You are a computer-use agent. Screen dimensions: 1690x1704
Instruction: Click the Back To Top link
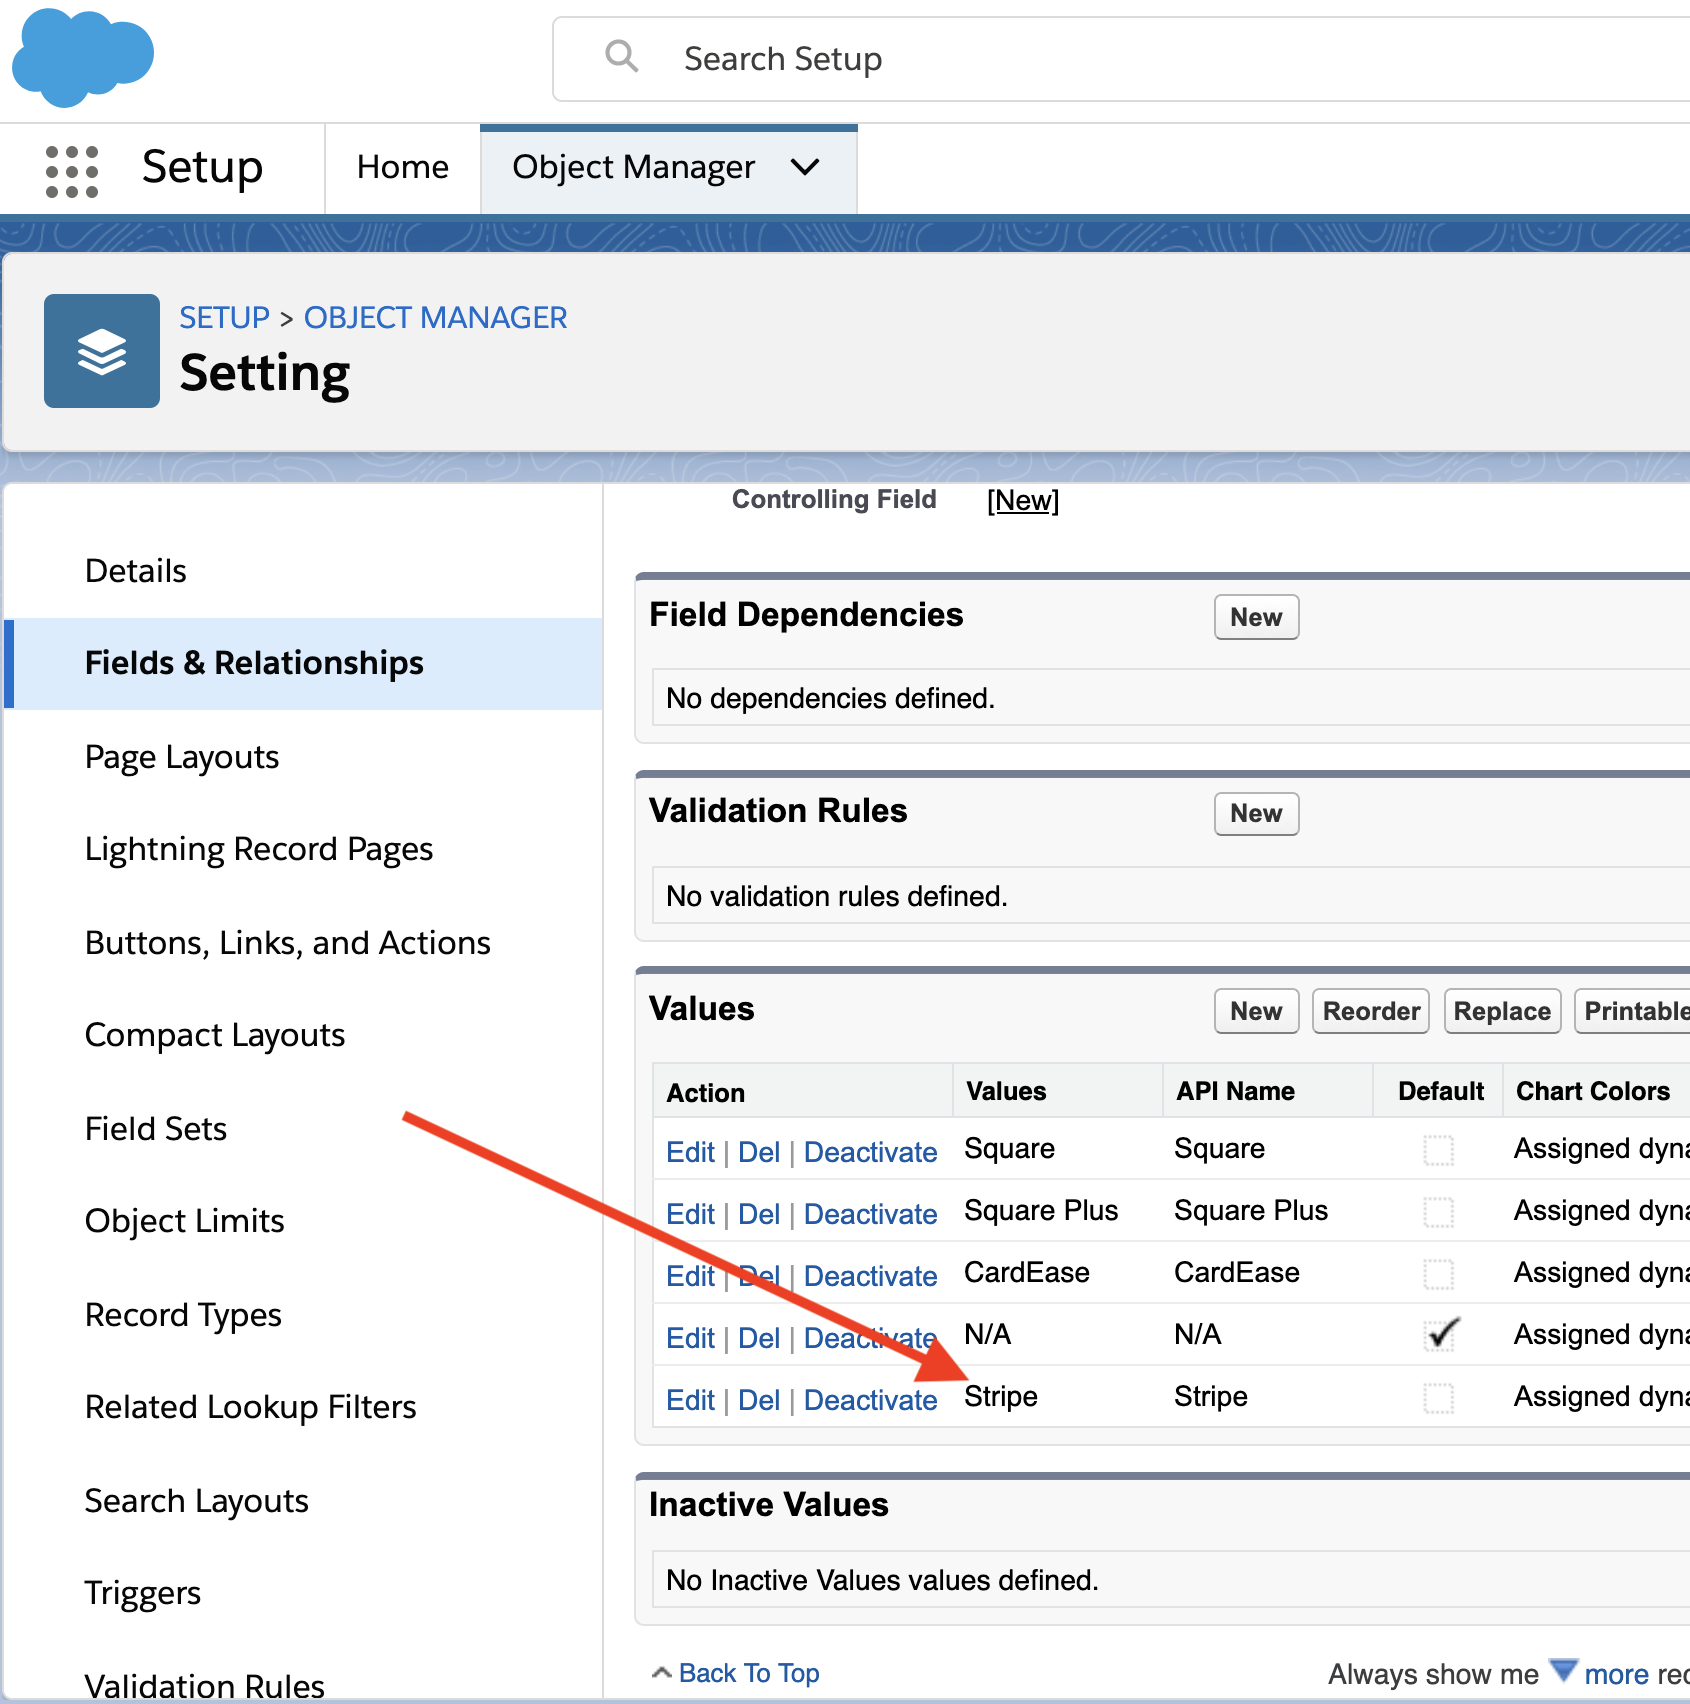749,1673
